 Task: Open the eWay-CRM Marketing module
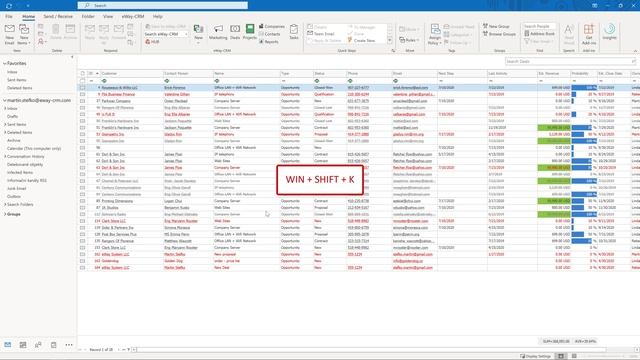[x=218, y=32]
